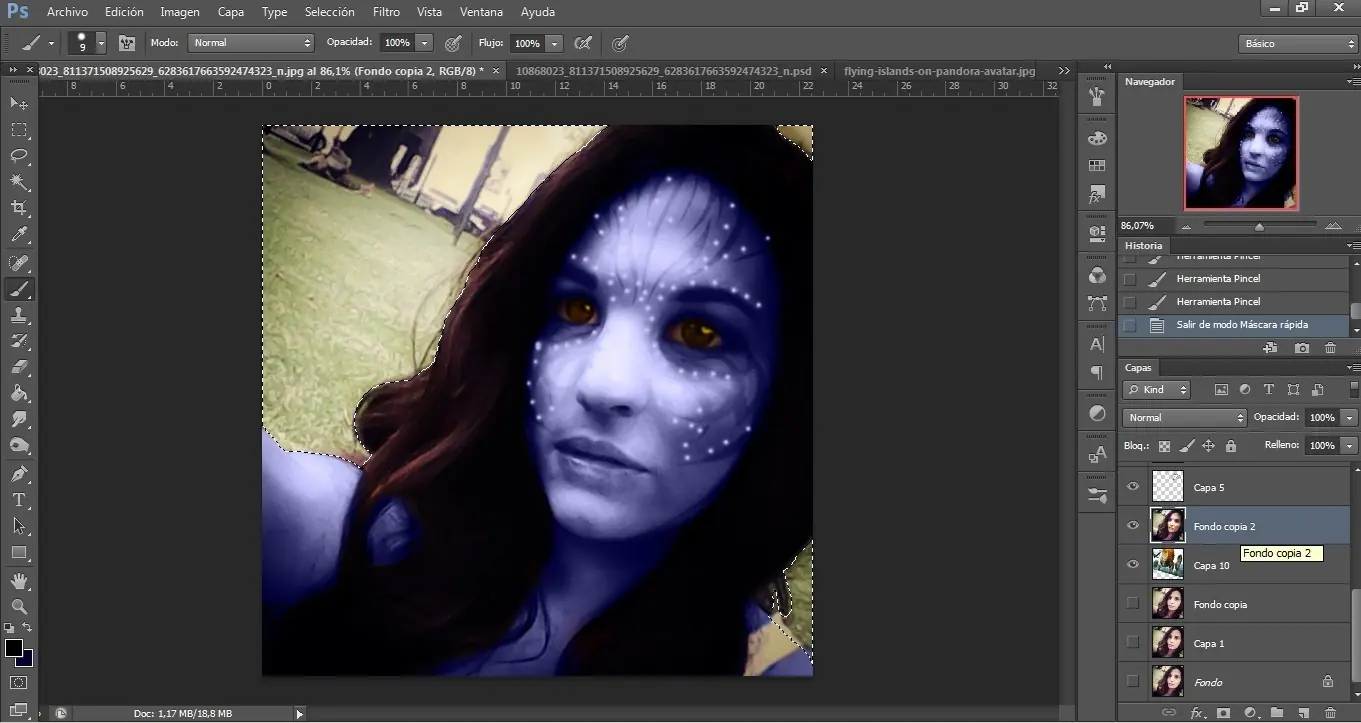Select the Paint Bucket tool

[x=19, y=393]
